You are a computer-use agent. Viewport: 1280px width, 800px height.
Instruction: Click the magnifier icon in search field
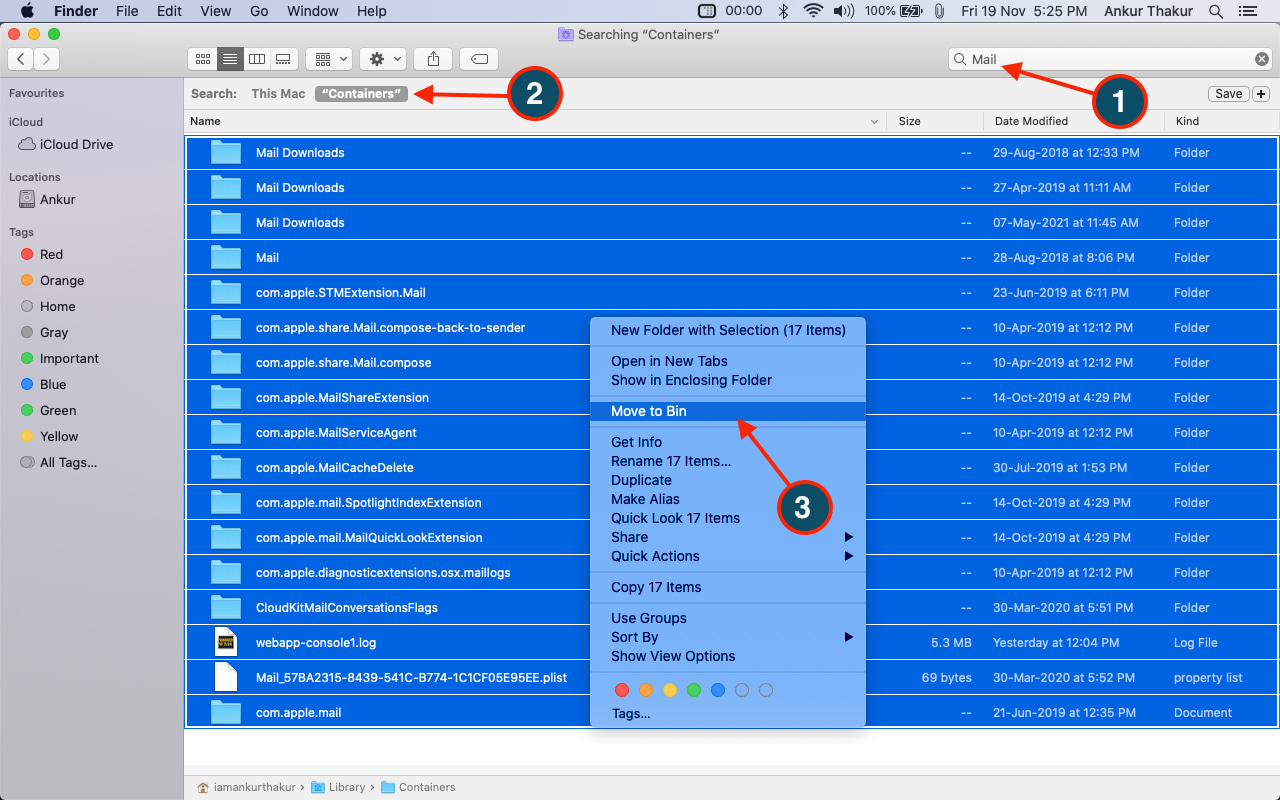[x=960, y=59]
